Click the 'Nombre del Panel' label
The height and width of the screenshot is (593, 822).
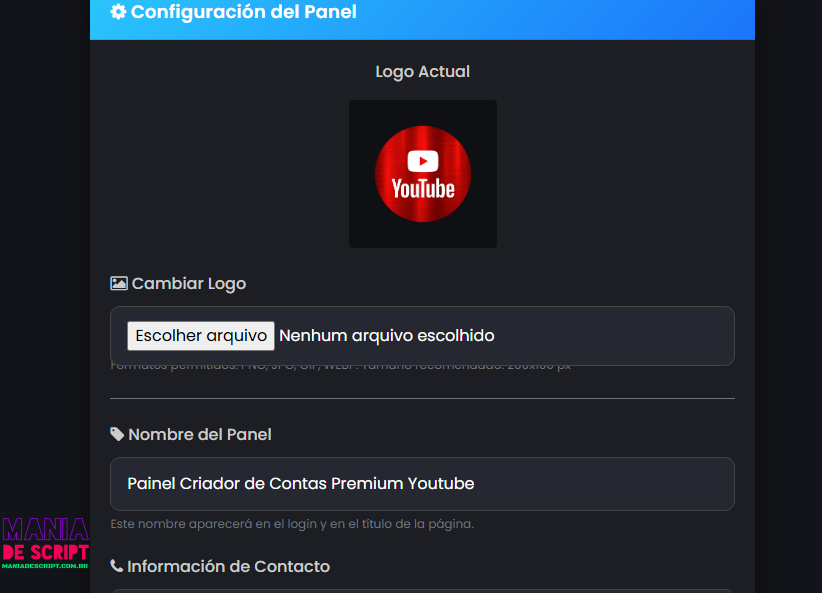tap(200, 434)
